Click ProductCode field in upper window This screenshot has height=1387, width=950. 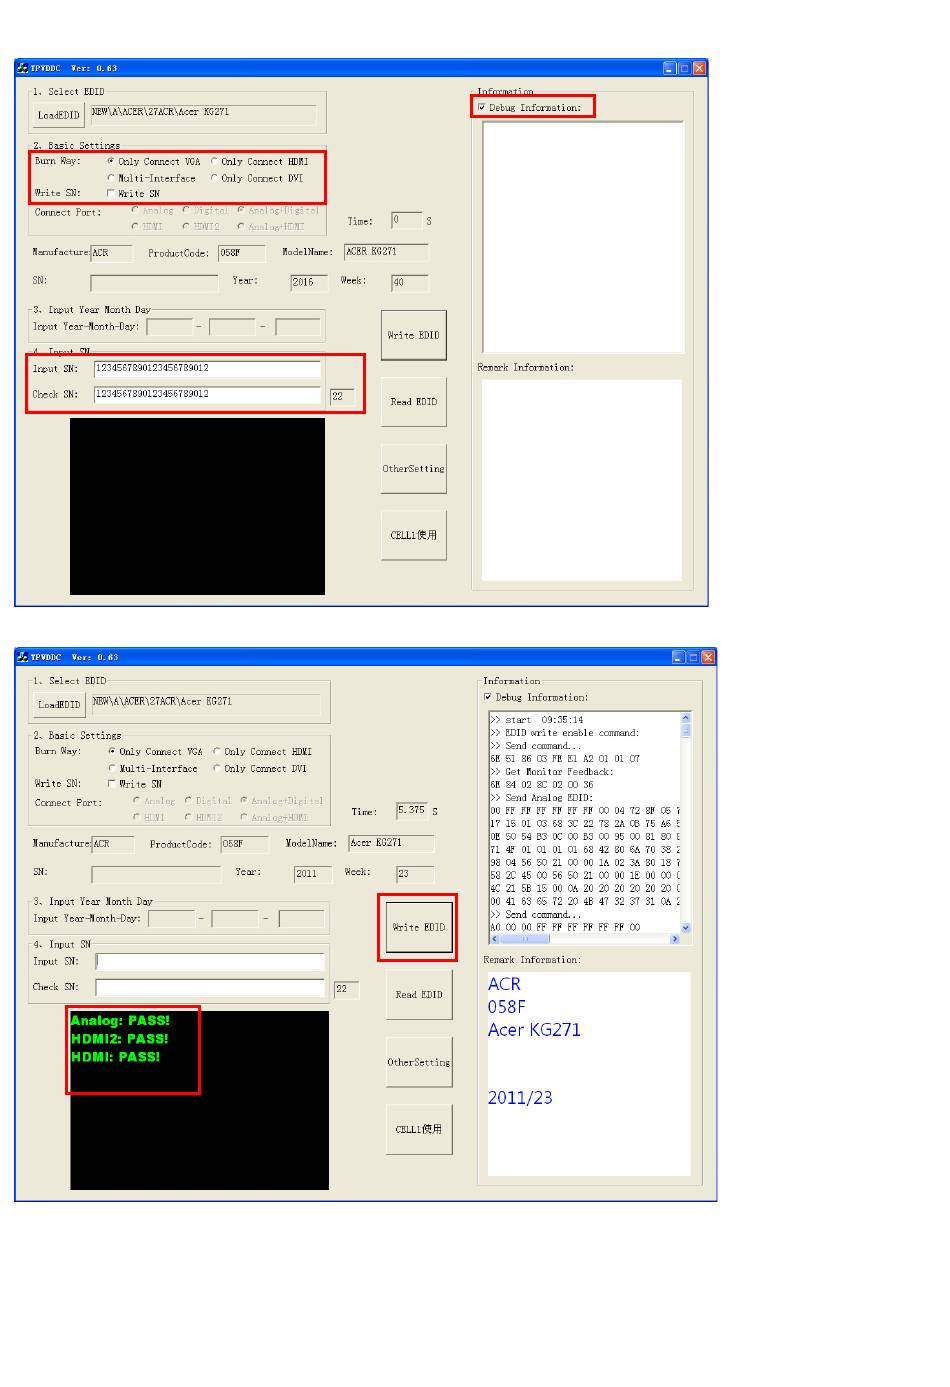[242, 253]
